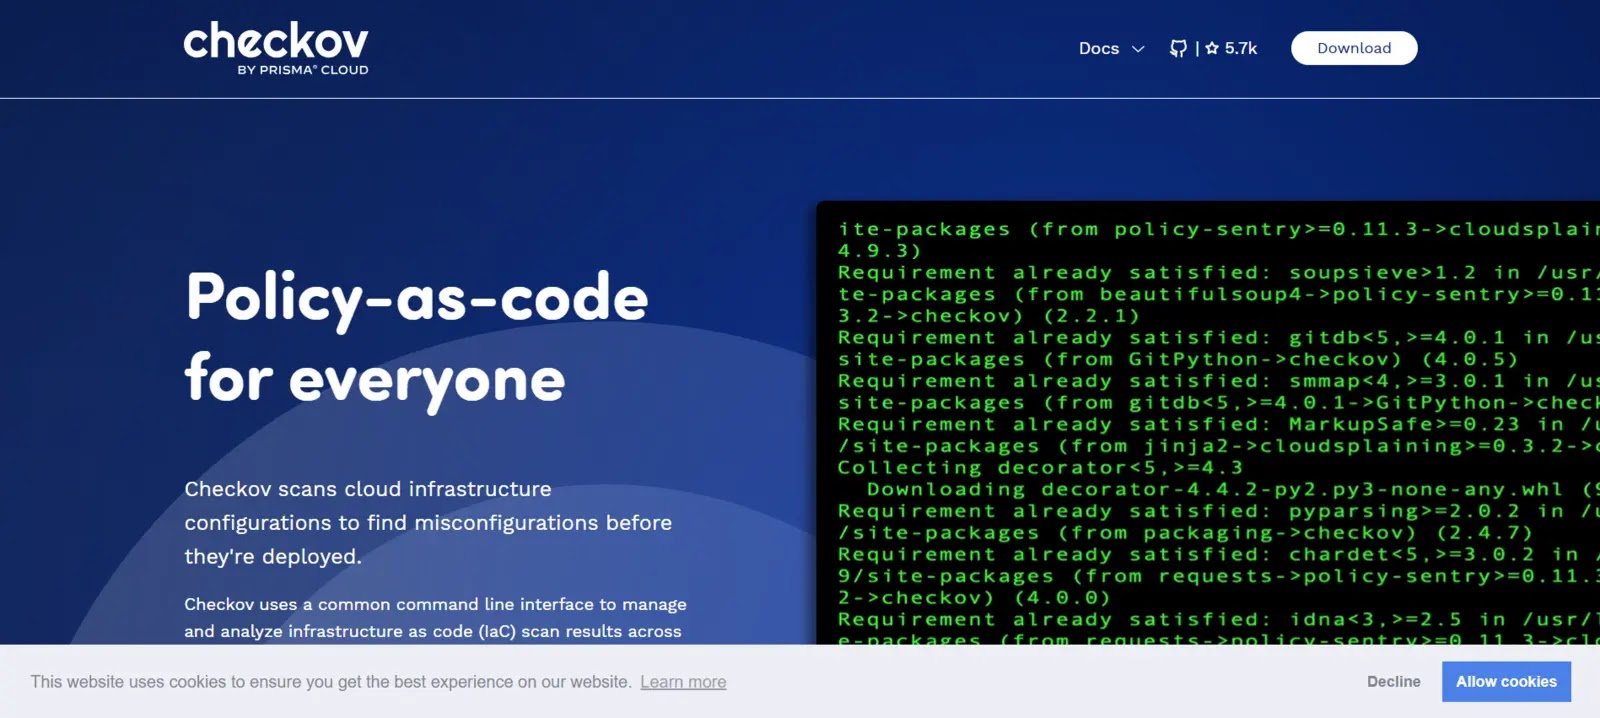Click the star count icon
This screenshot has width=1600, height=718.
(x=1212, y=48)
